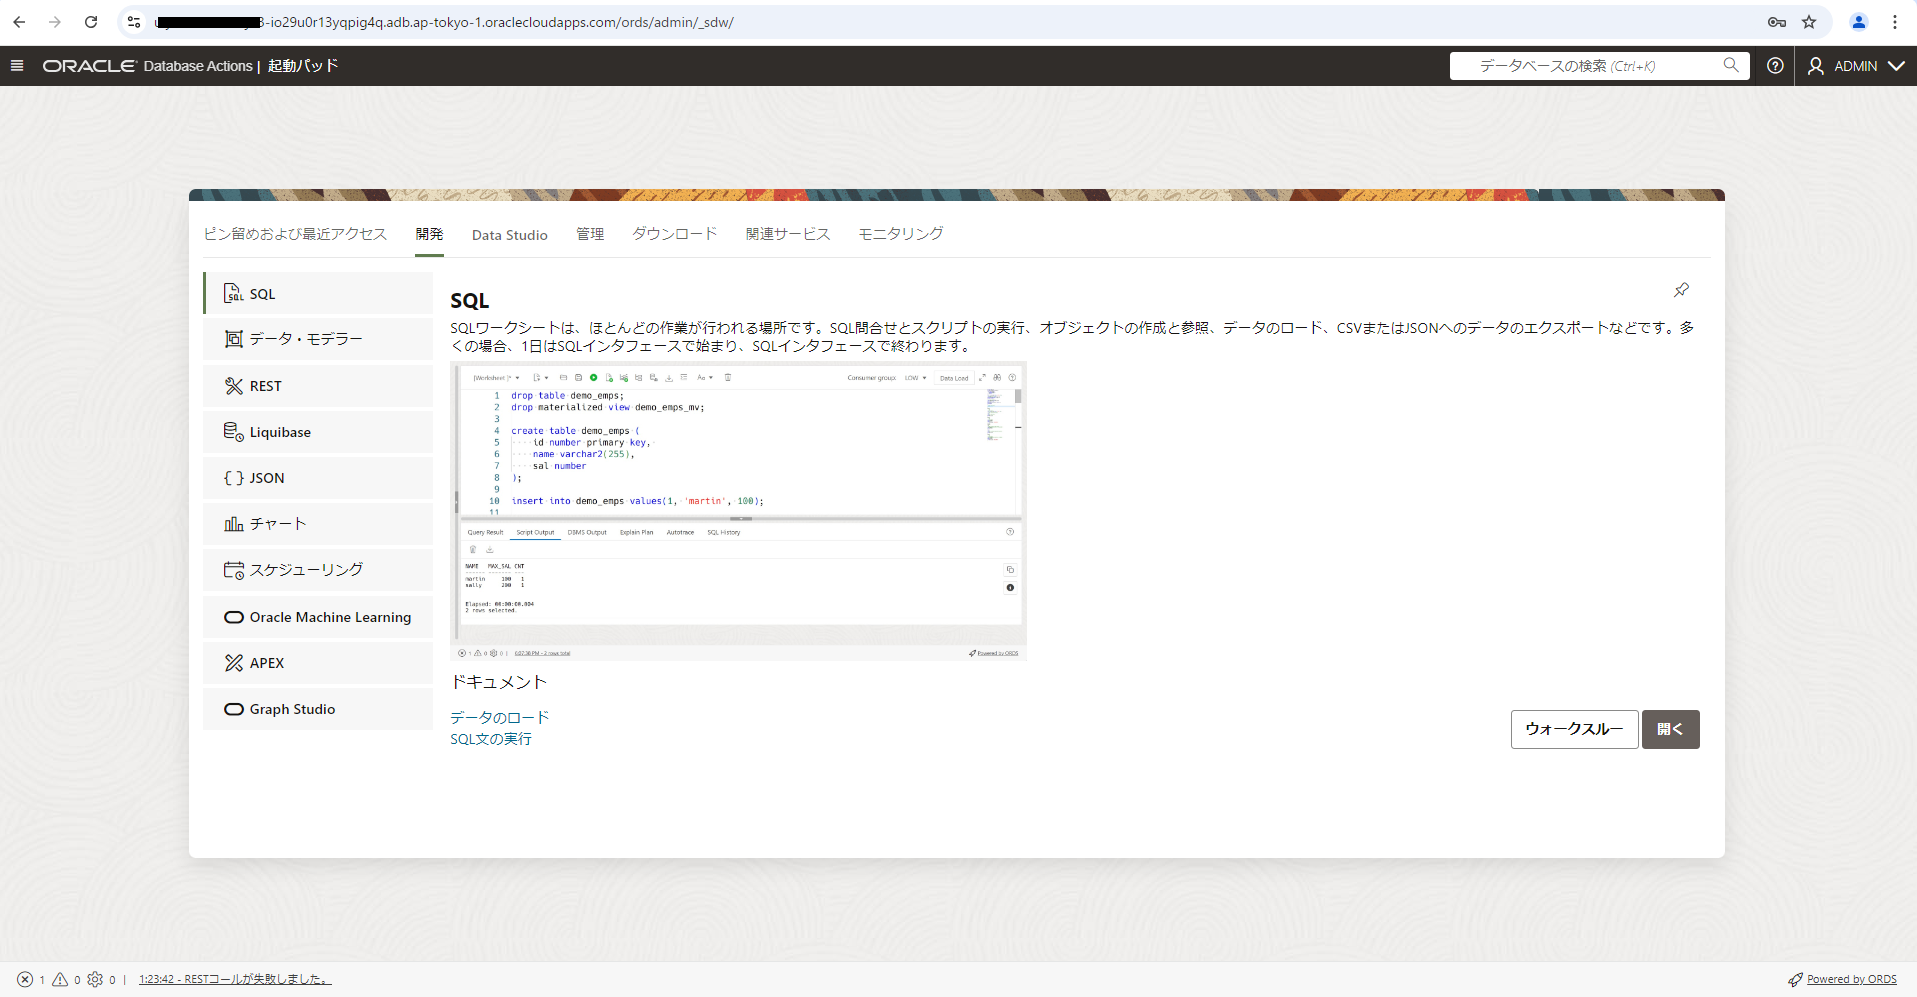Expand the ADMIN user dropdown
Image resolution: width=1917 pixels, height=997 pixels.
click(1856, 66)
